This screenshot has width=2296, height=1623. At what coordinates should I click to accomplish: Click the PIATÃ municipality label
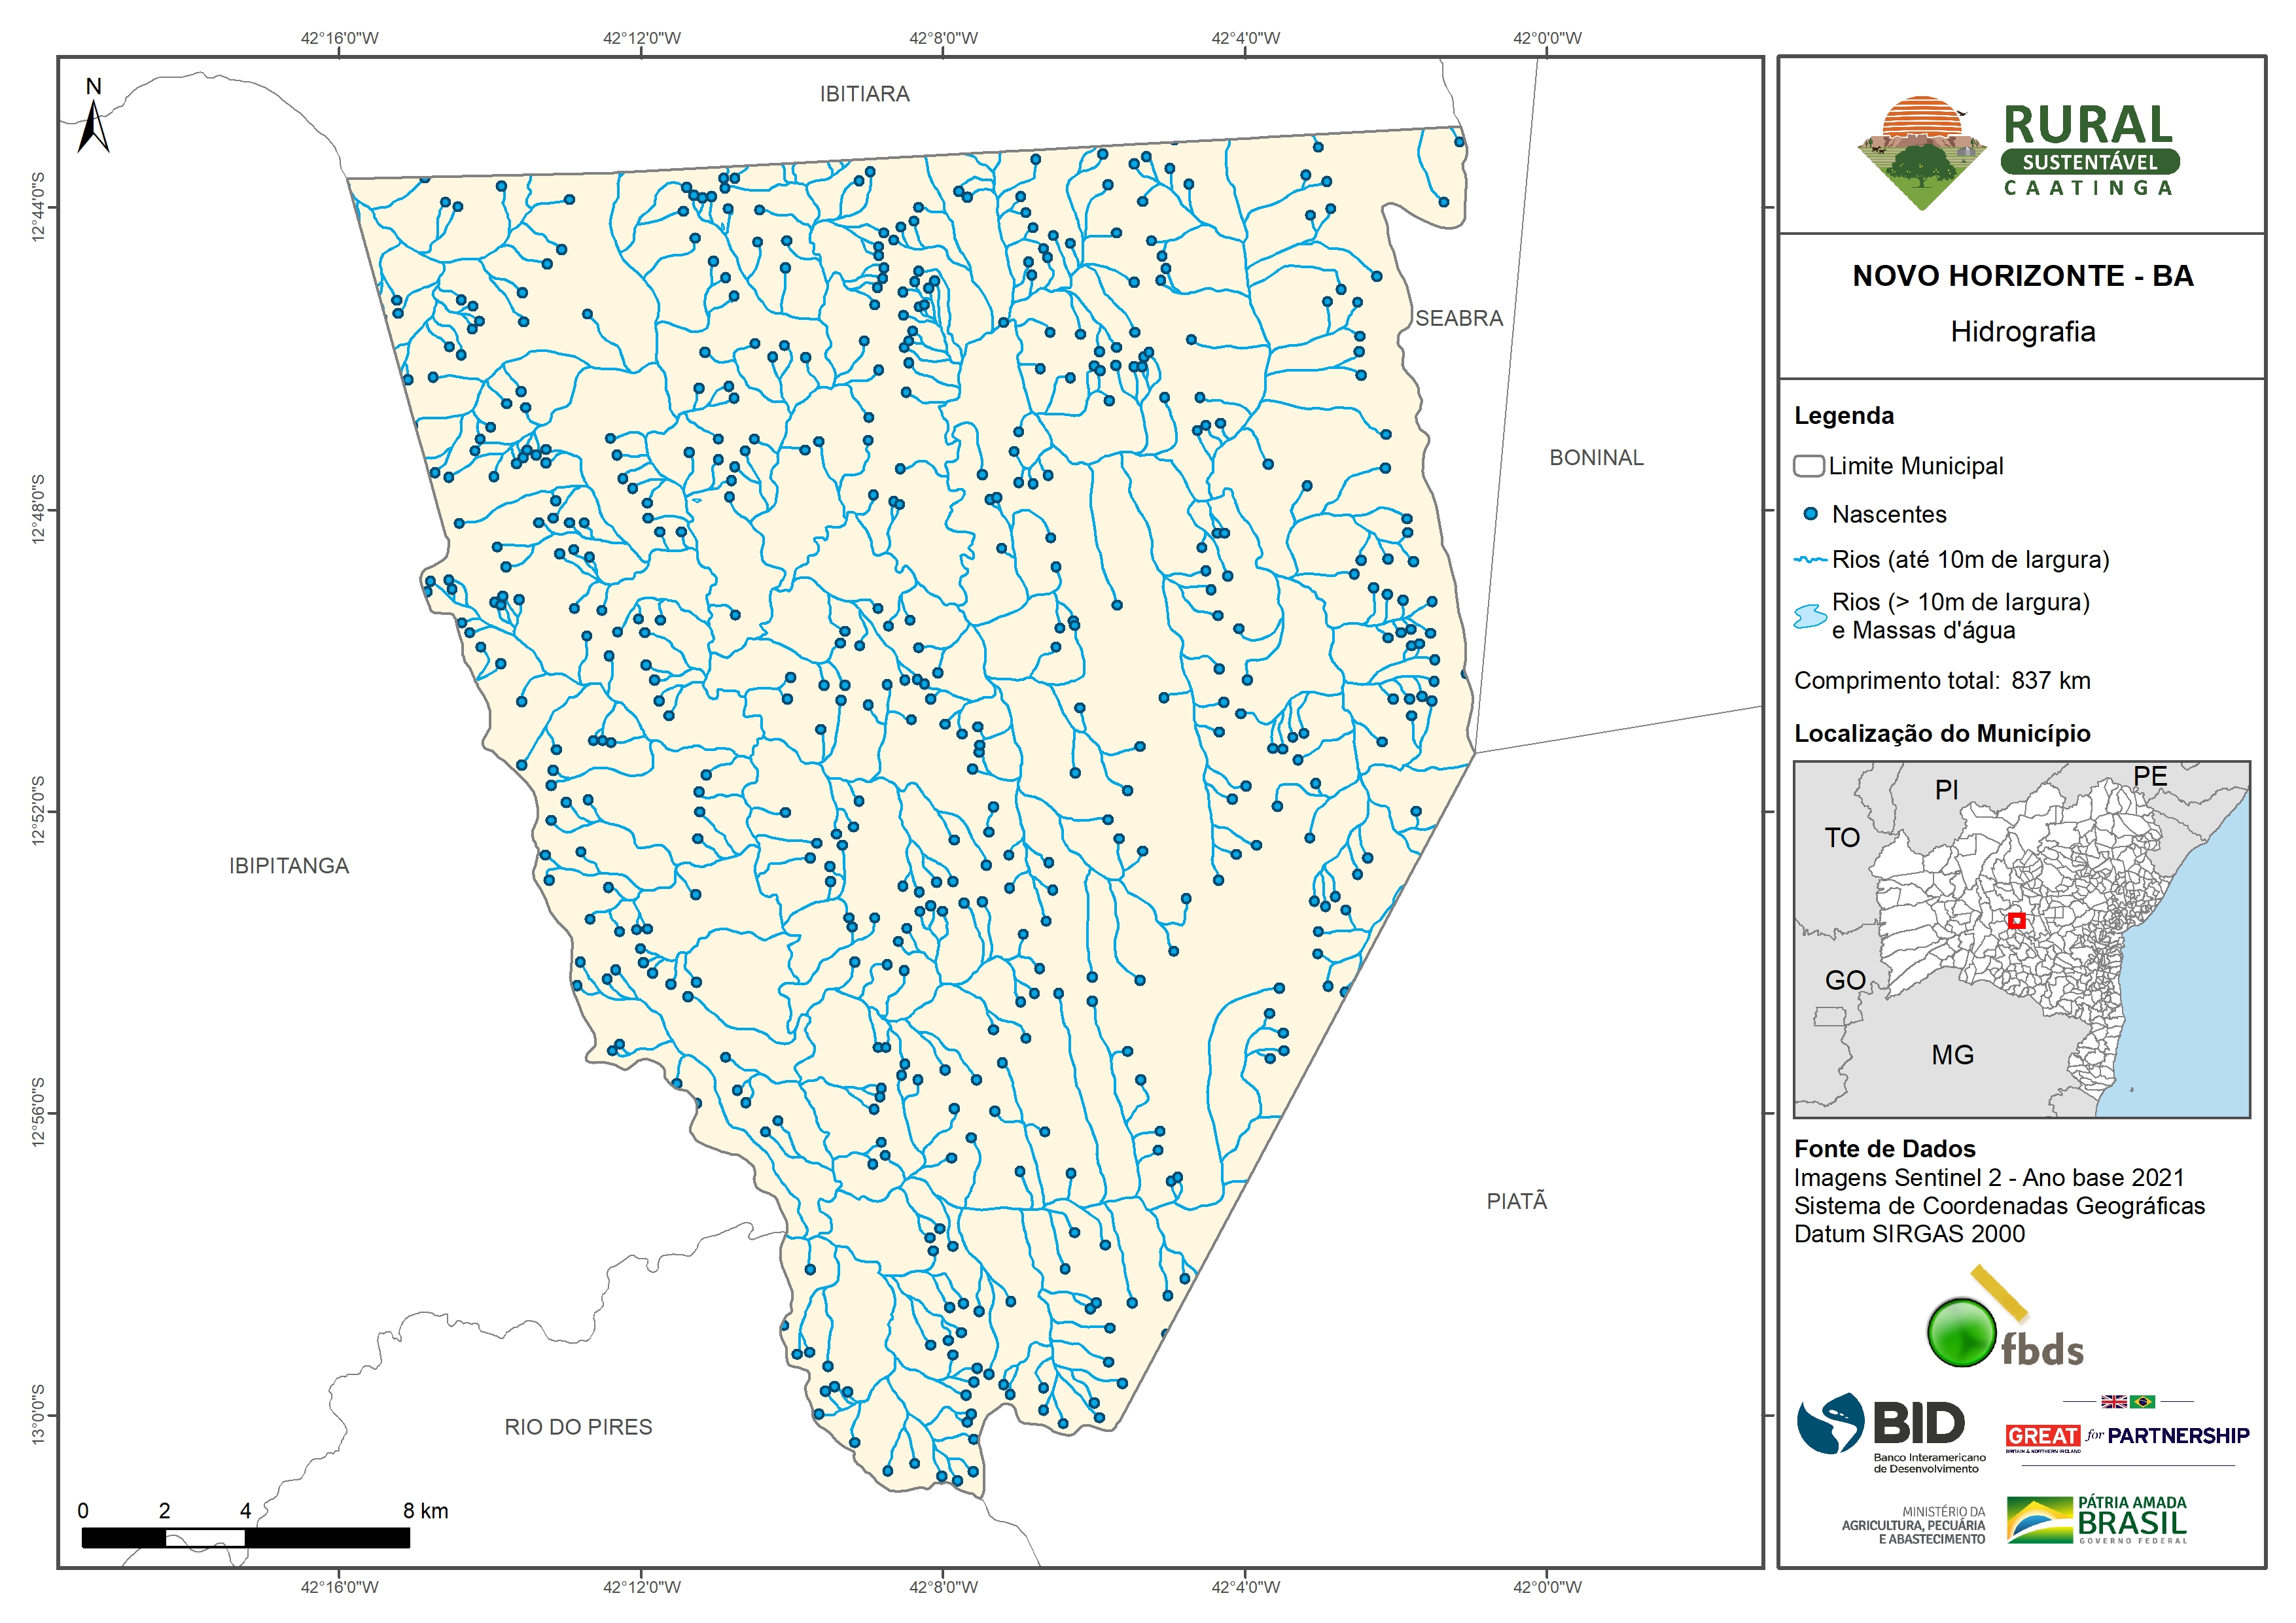click(1516, 1201)
